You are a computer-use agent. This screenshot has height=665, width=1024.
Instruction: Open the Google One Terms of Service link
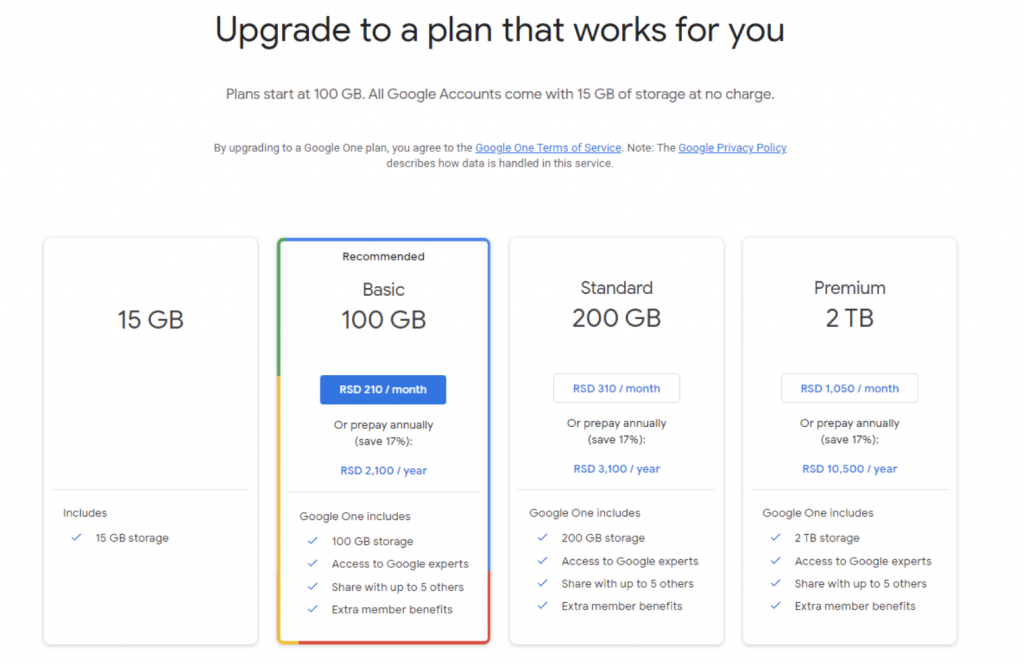pyautogui.click(x=548, y=148)
